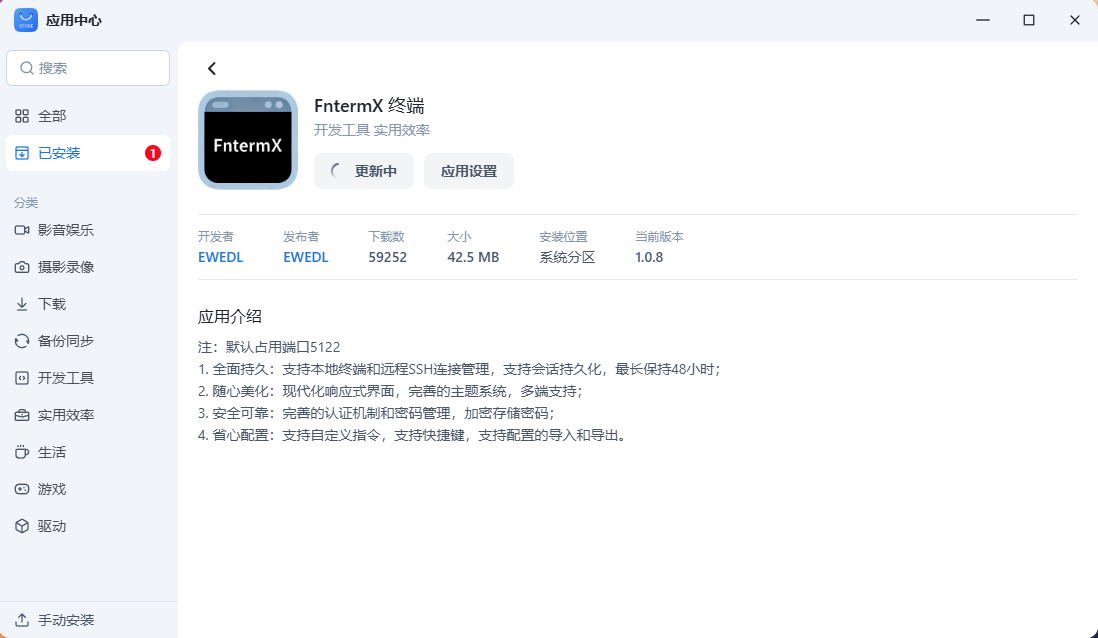1098x638 pixels.
Task: Open the 驱动 category
Action: [x=88, y=526]
